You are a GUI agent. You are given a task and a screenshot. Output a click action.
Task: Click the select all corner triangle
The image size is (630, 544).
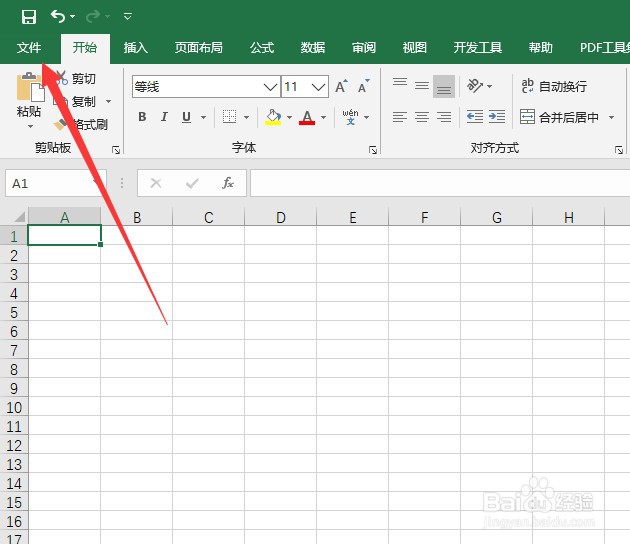tap(19, 217)
